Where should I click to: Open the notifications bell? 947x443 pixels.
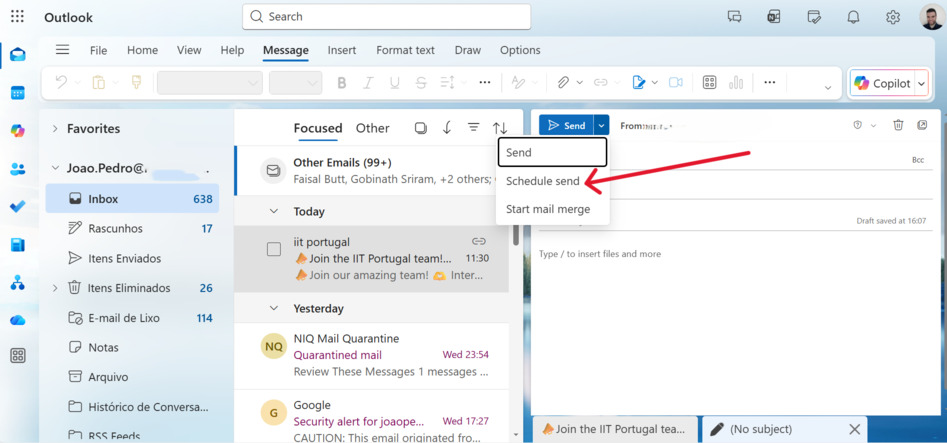tap(853, 17)
